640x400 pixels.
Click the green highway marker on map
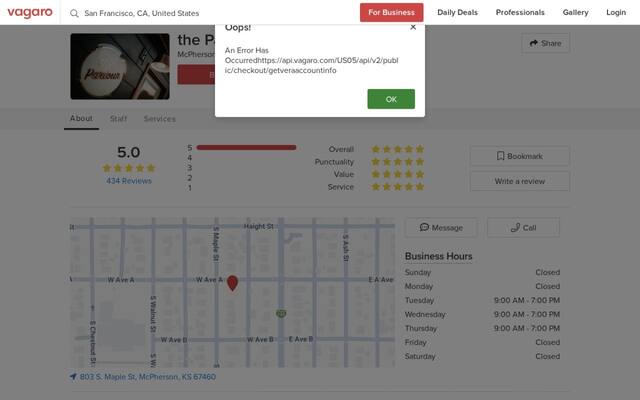[x=281, y=313]
